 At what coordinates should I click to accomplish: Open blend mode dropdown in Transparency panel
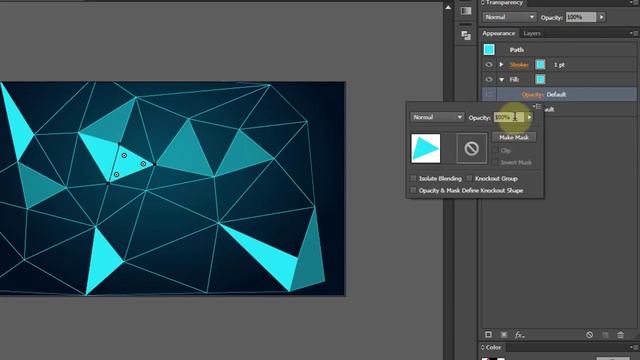point(509,17)
